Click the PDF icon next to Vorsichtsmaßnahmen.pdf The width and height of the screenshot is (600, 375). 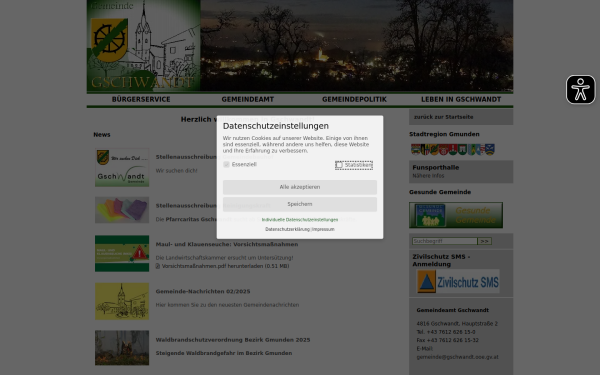(158, 266)
